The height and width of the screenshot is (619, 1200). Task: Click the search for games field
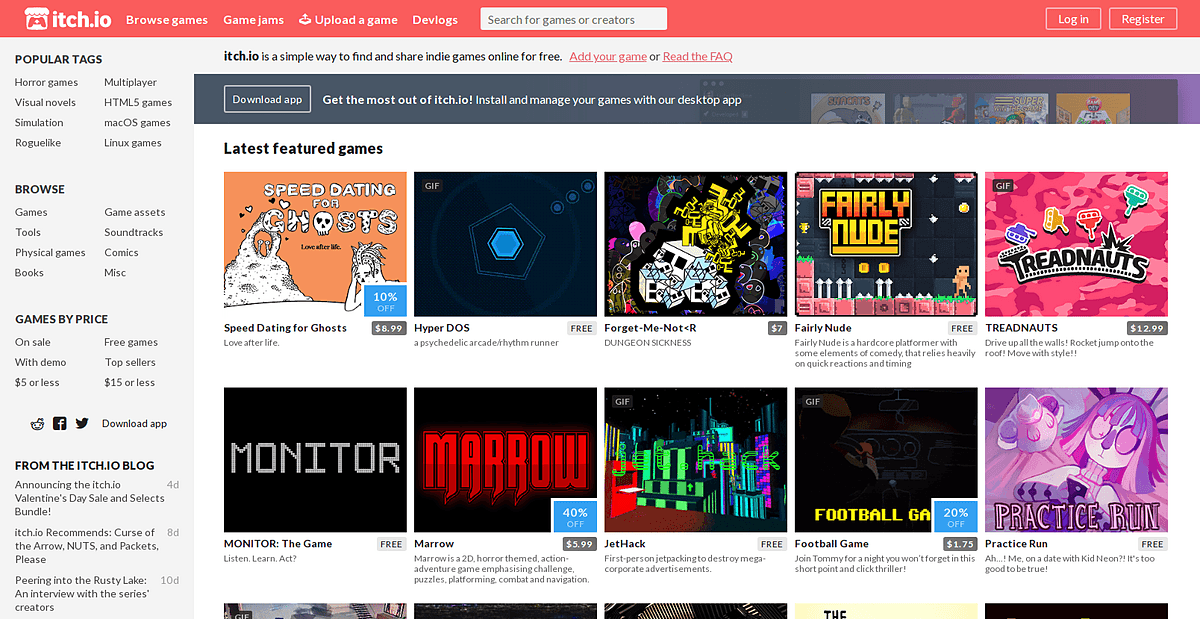573,18
